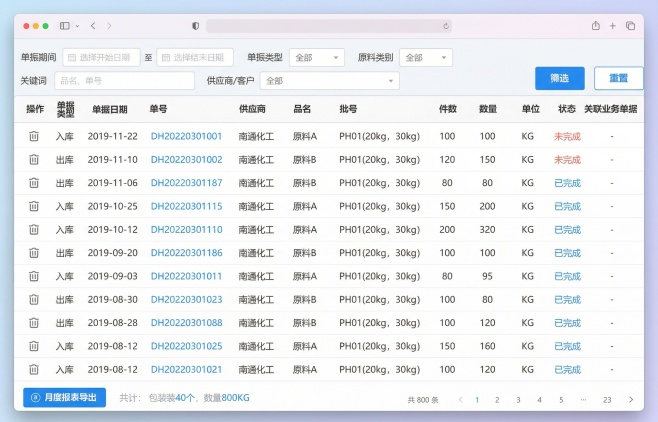Open order link DH20220301025
This screenshot has height=422, width=658.
186,346
